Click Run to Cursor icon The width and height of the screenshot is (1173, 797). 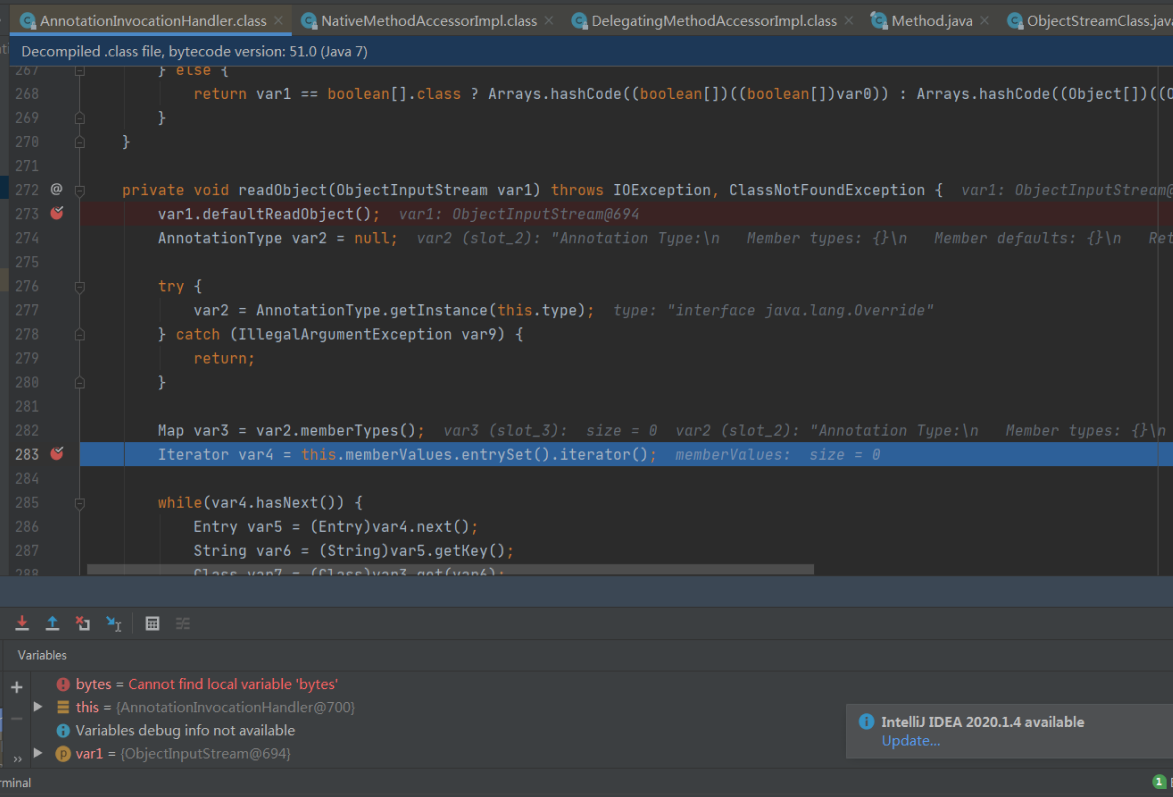coord(114,623)
